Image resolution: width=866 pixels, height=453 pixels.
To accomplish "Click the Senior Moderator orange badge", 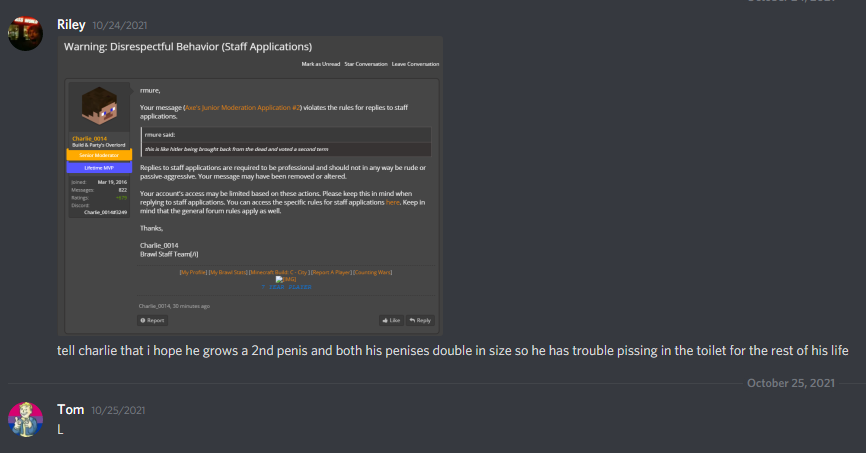I will 99,155.
